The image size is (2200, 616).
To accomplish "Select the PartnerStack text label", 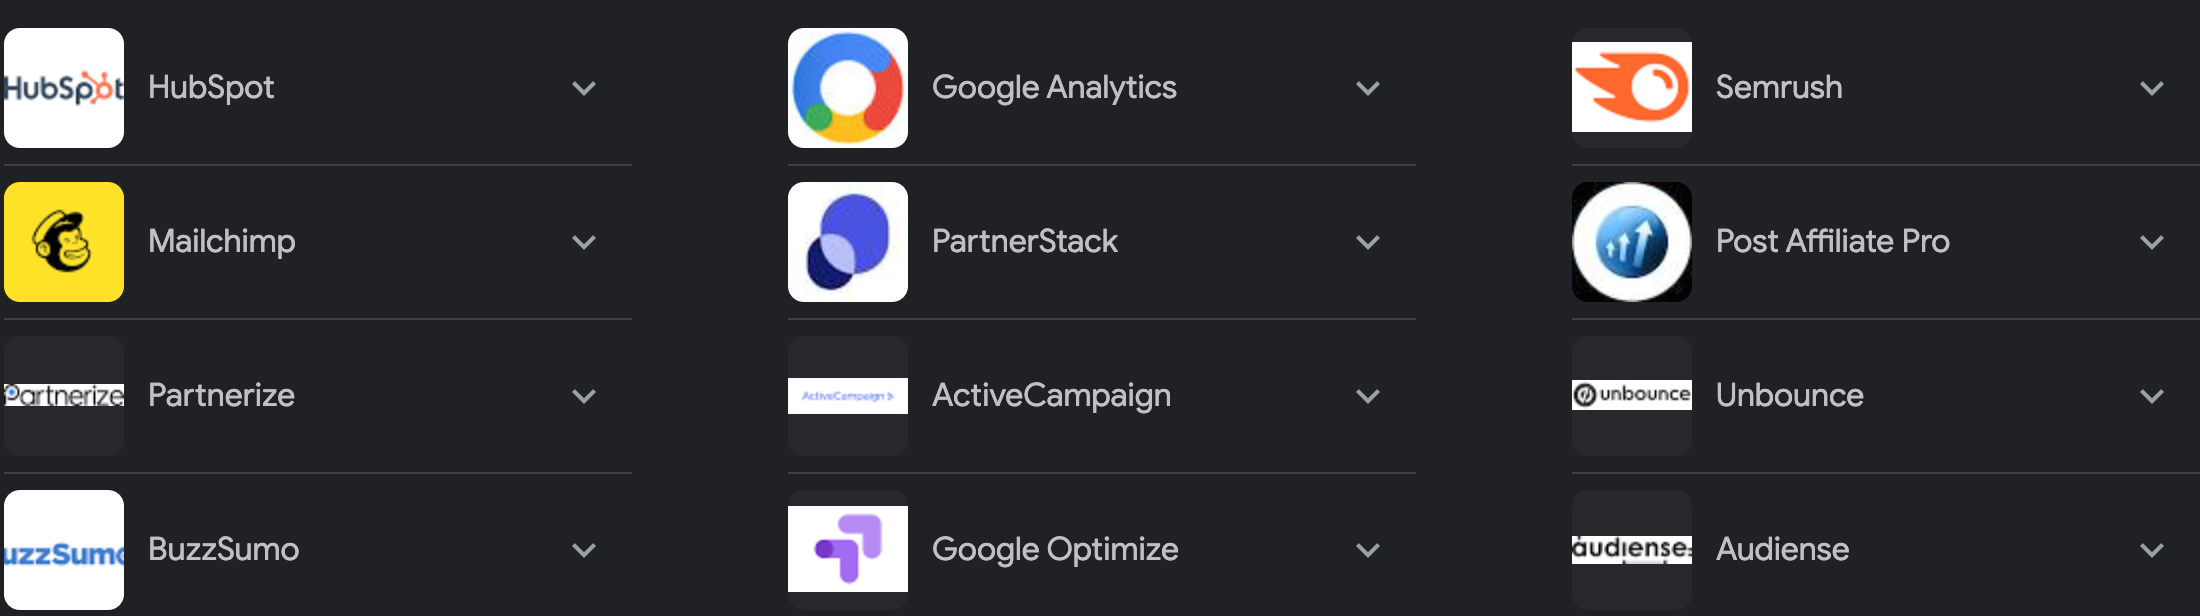I will click(x=1025, y=241).
